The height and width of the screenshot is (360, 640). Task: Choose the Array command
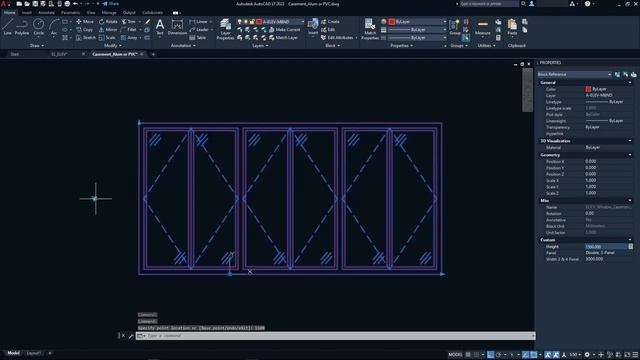(x=129, y=38)
